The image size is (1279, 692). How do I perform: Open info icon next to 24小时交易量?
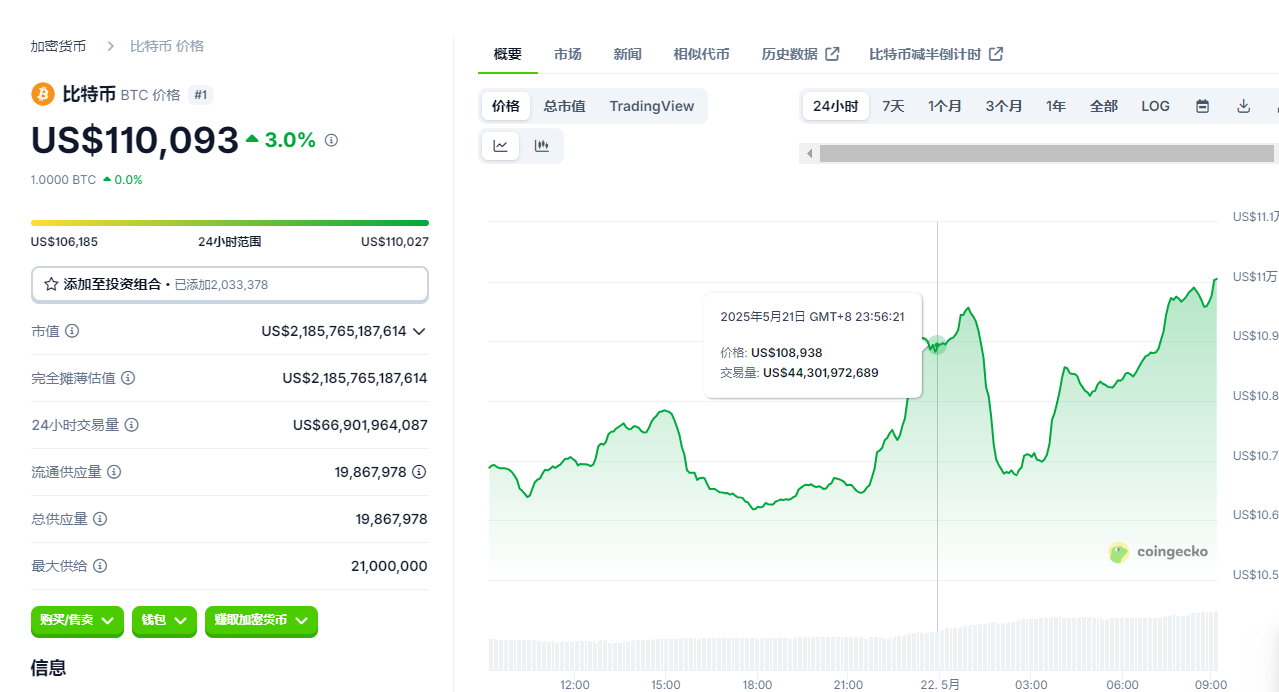131,425
